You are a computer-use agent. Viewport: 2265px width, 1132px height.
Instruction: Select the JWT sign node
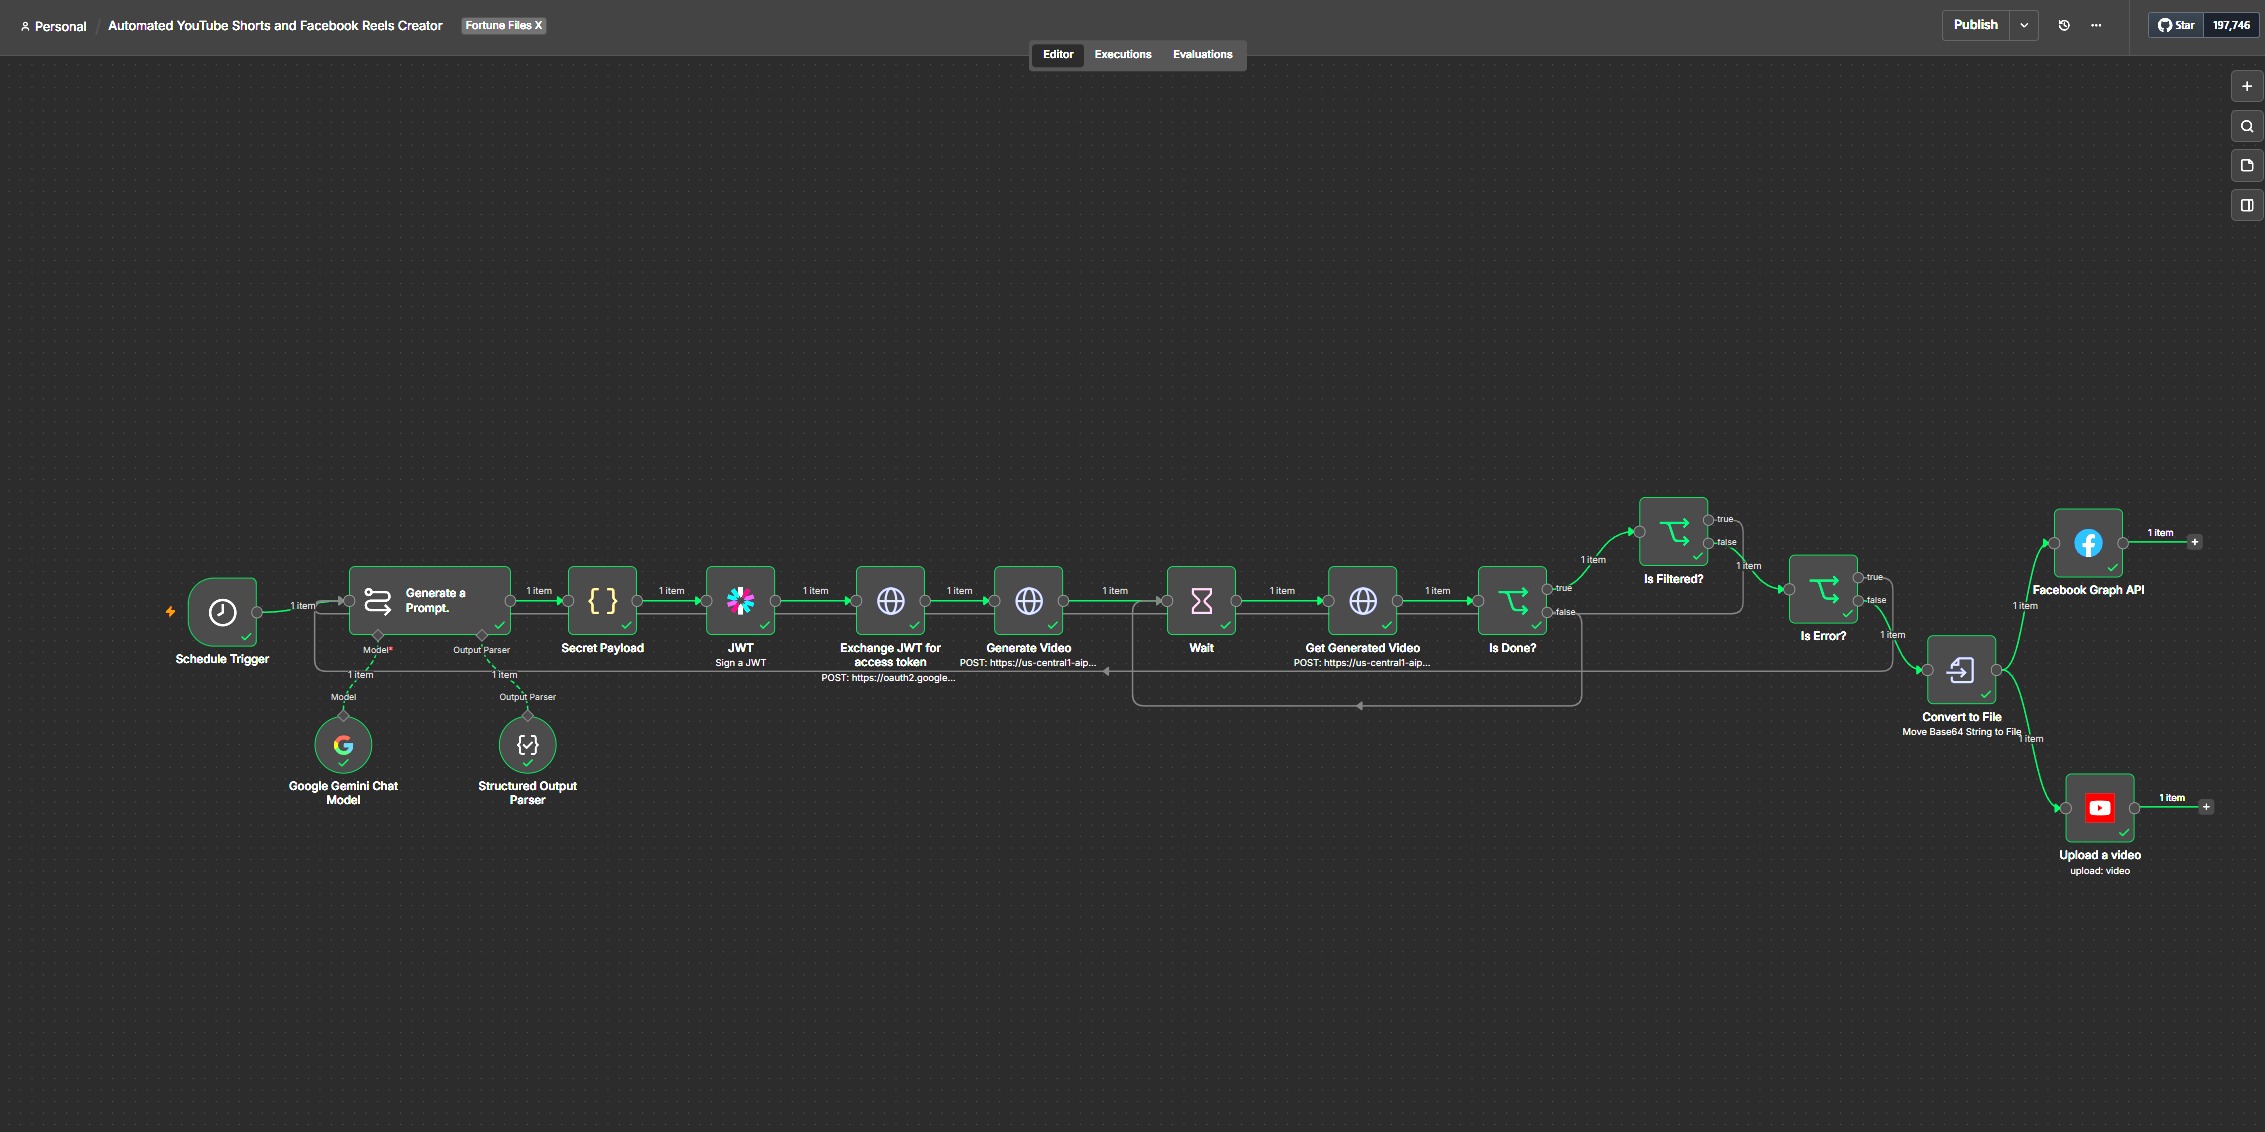tap(740, 601)
